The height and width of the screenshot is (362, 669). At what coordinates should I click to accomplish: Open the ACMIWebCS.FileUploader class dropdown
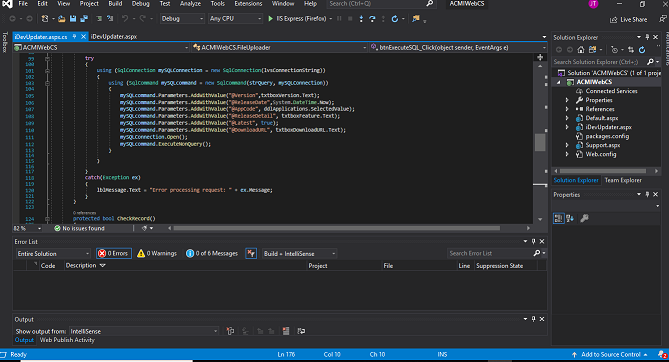pos(279,47)
